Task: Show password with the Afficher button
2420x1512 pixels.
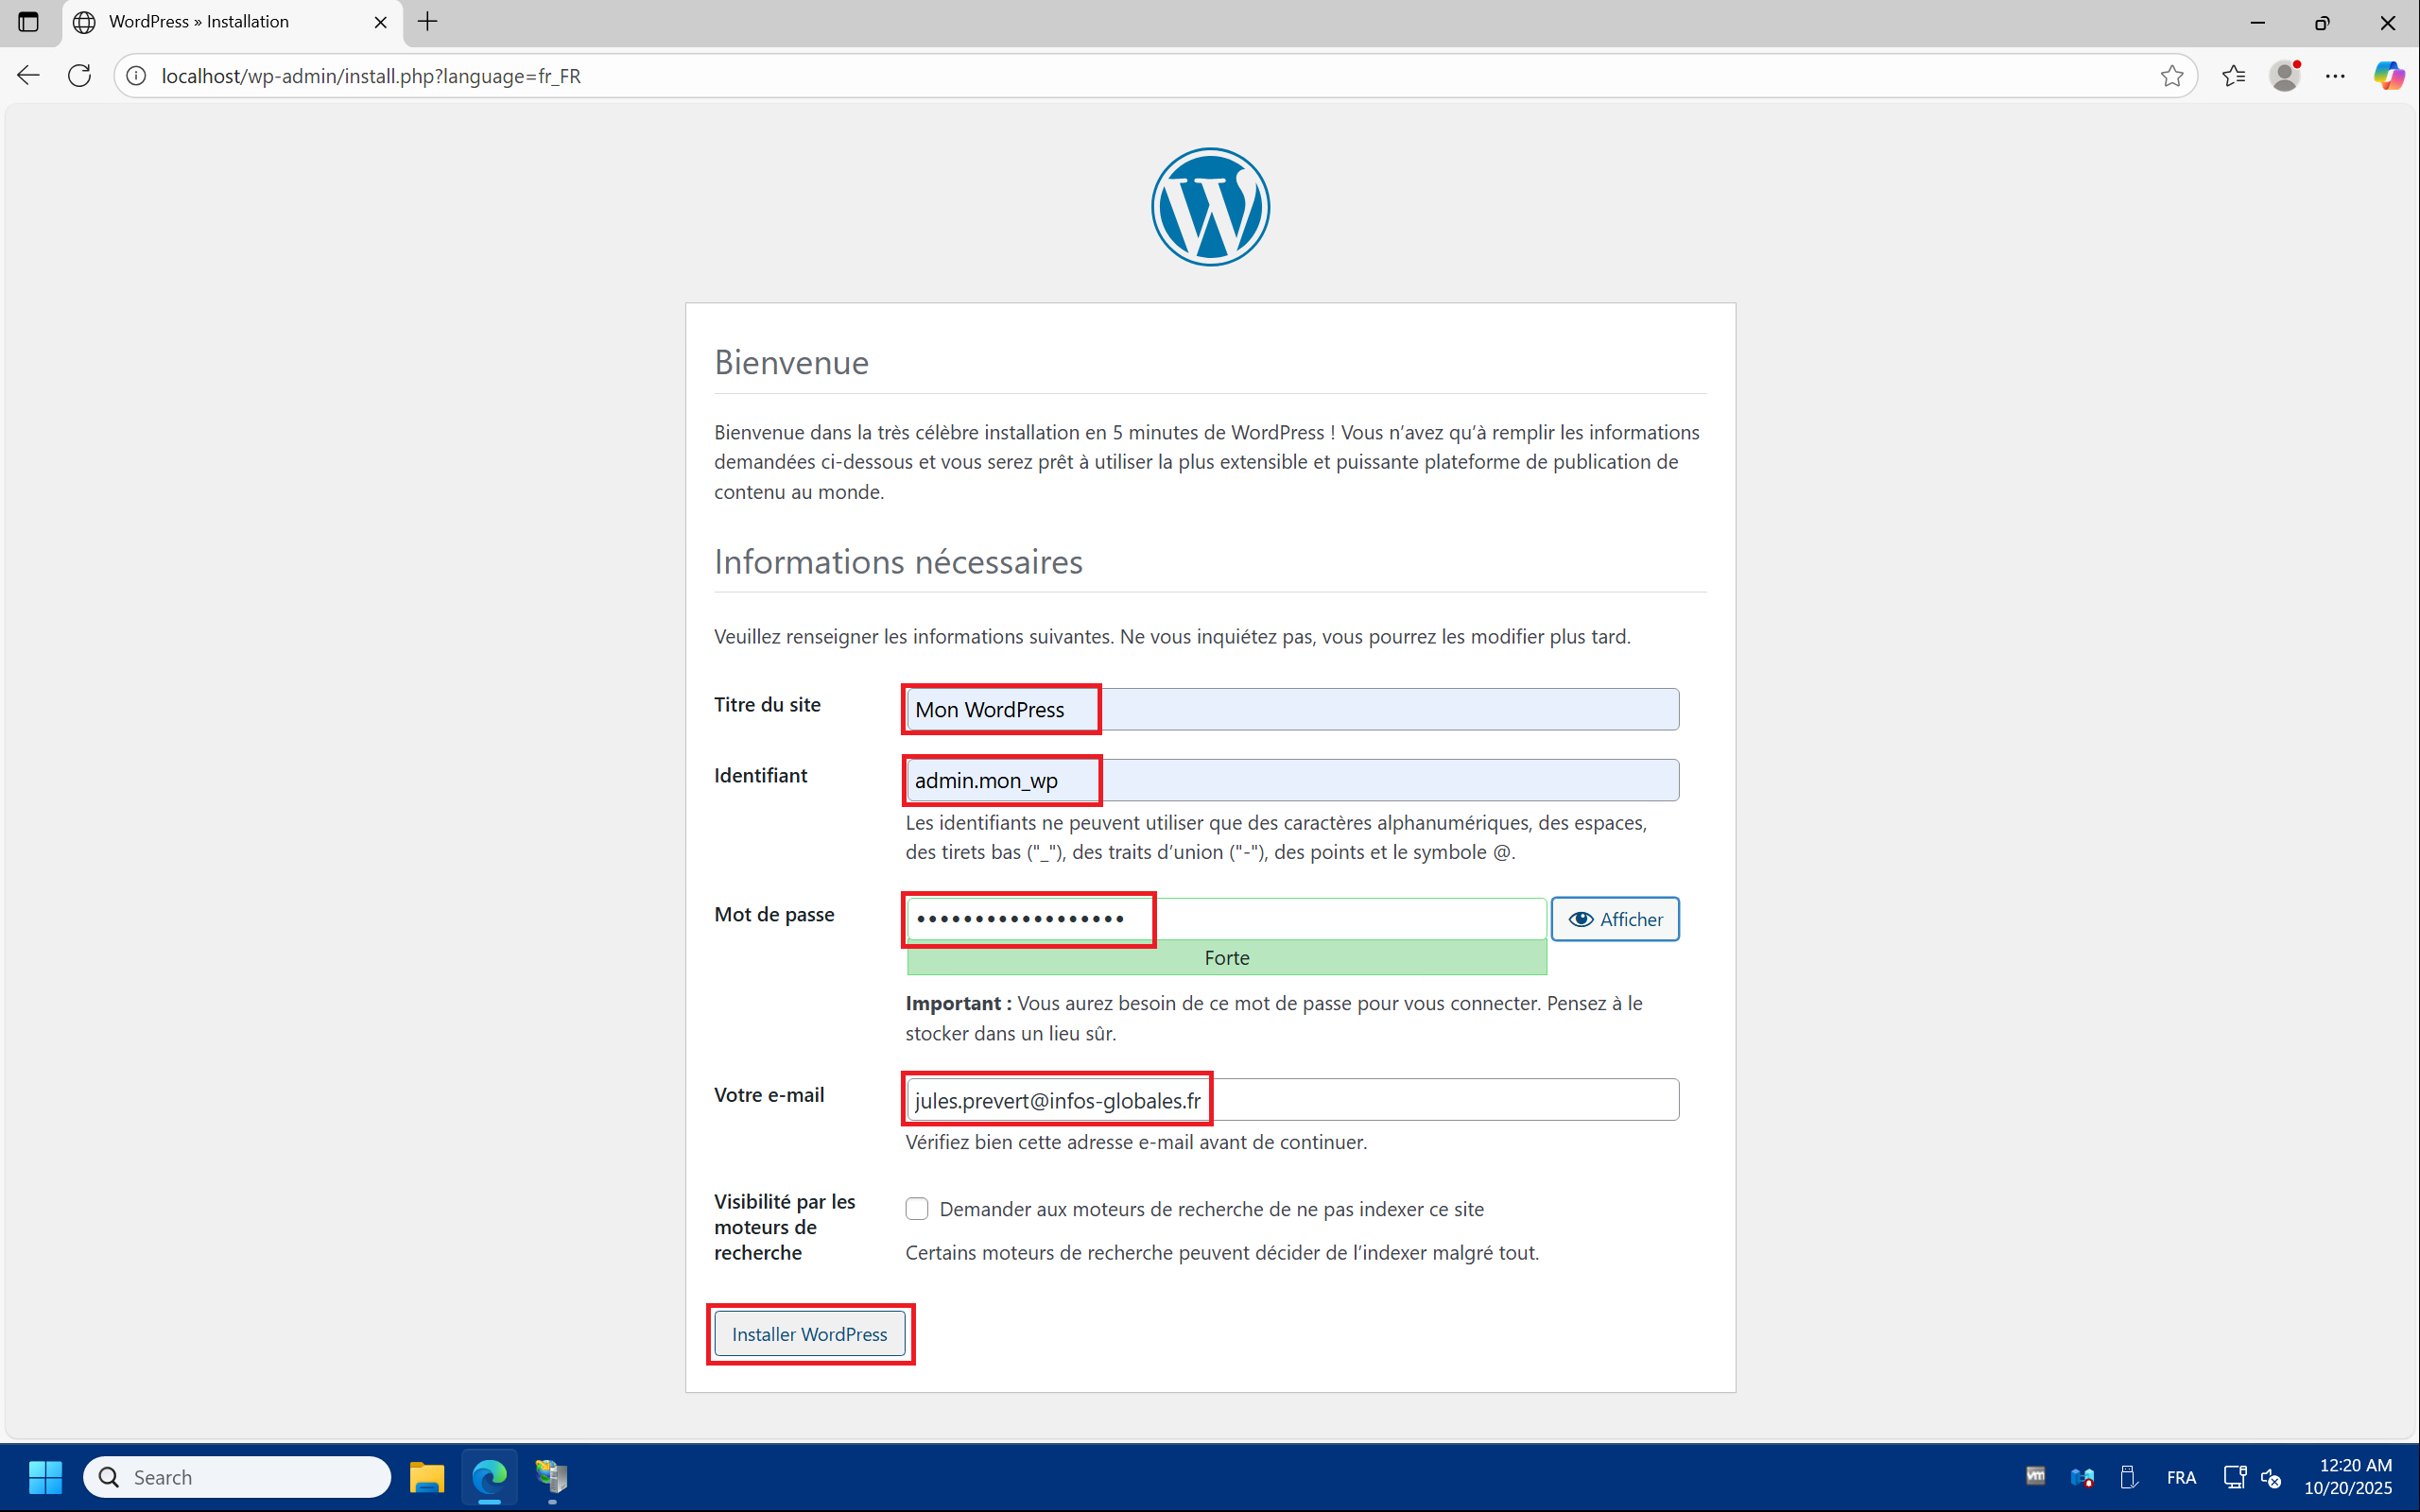Action: pos(1614,919)
